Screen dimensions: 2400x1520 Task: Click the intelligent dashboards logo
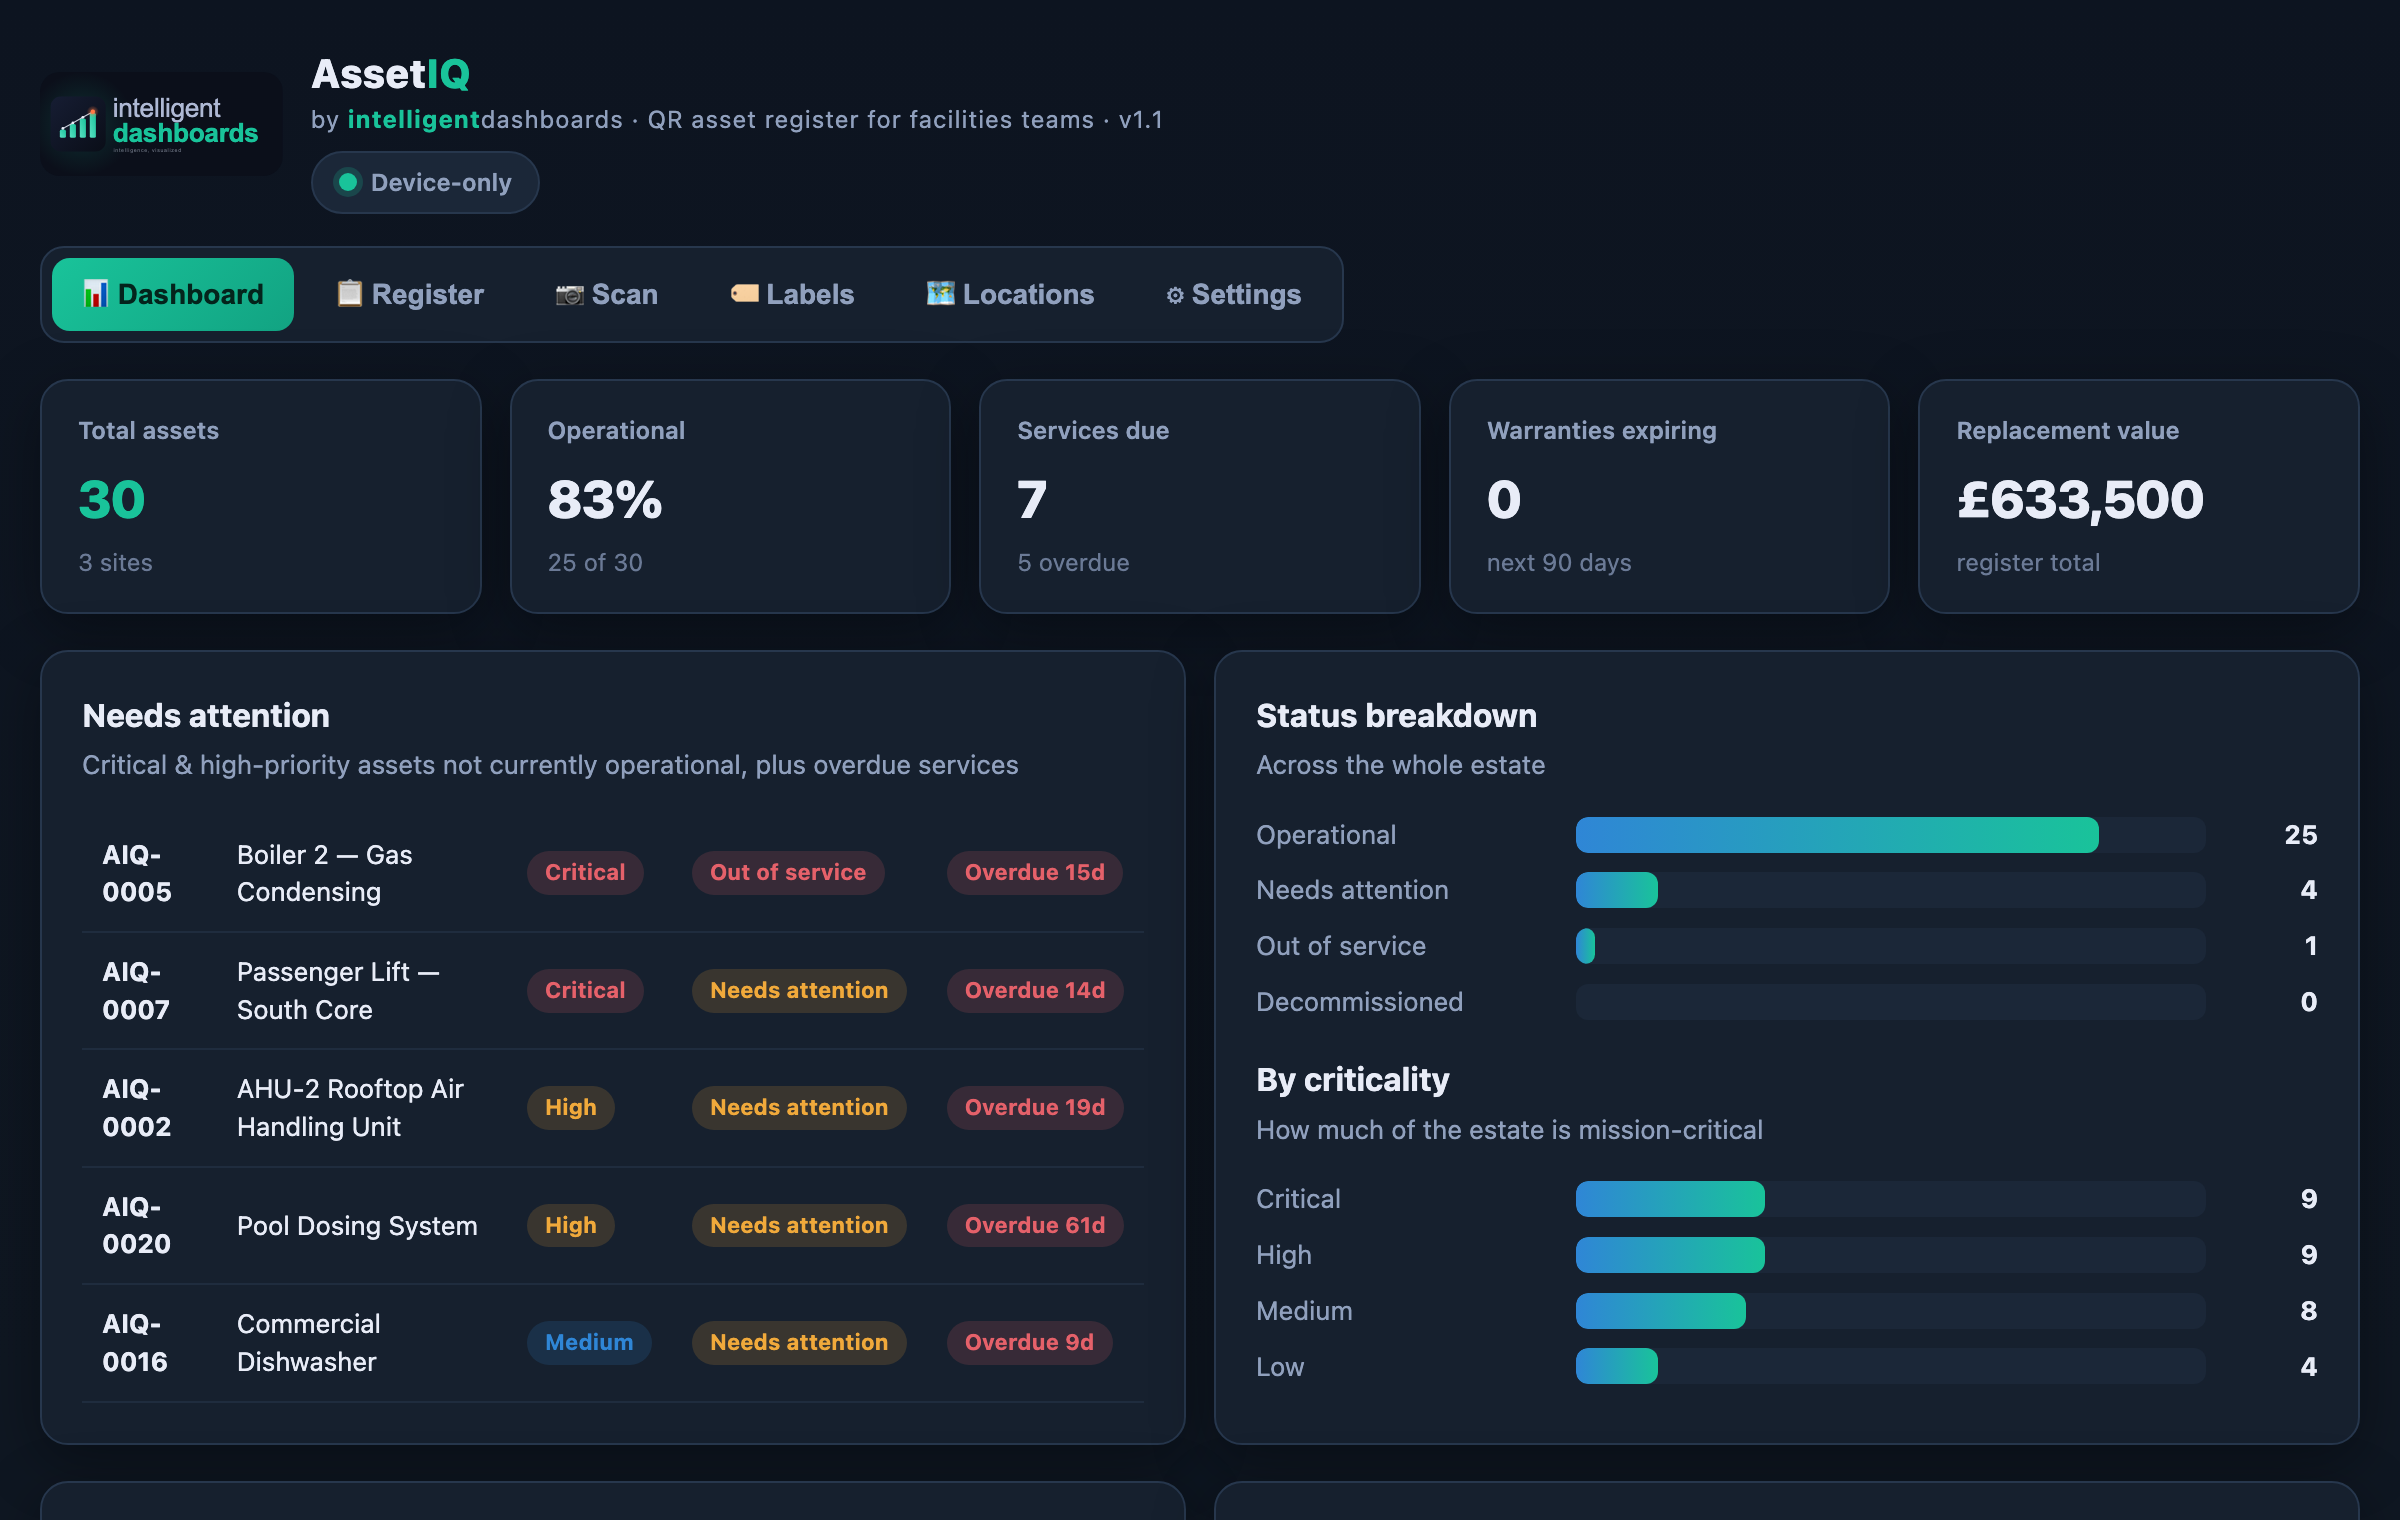coord(161,124)
